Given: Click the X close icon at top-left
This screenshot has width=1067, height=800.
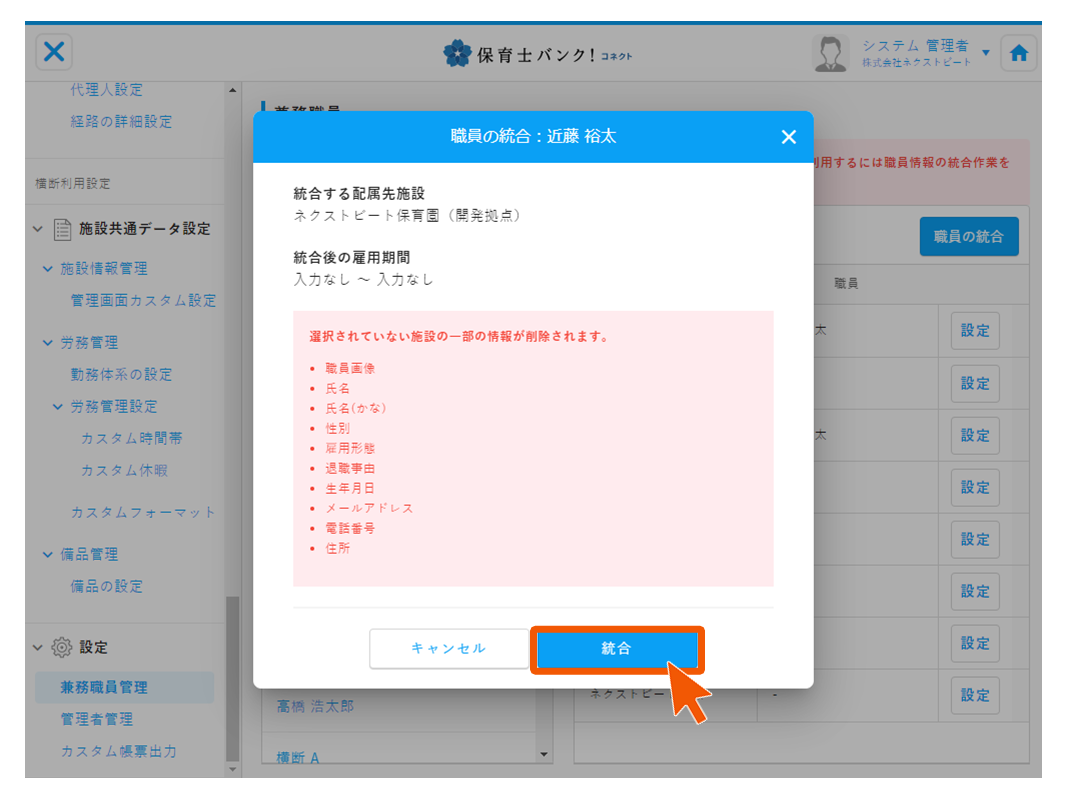Looking at the screenshot, I should [54, 52].
